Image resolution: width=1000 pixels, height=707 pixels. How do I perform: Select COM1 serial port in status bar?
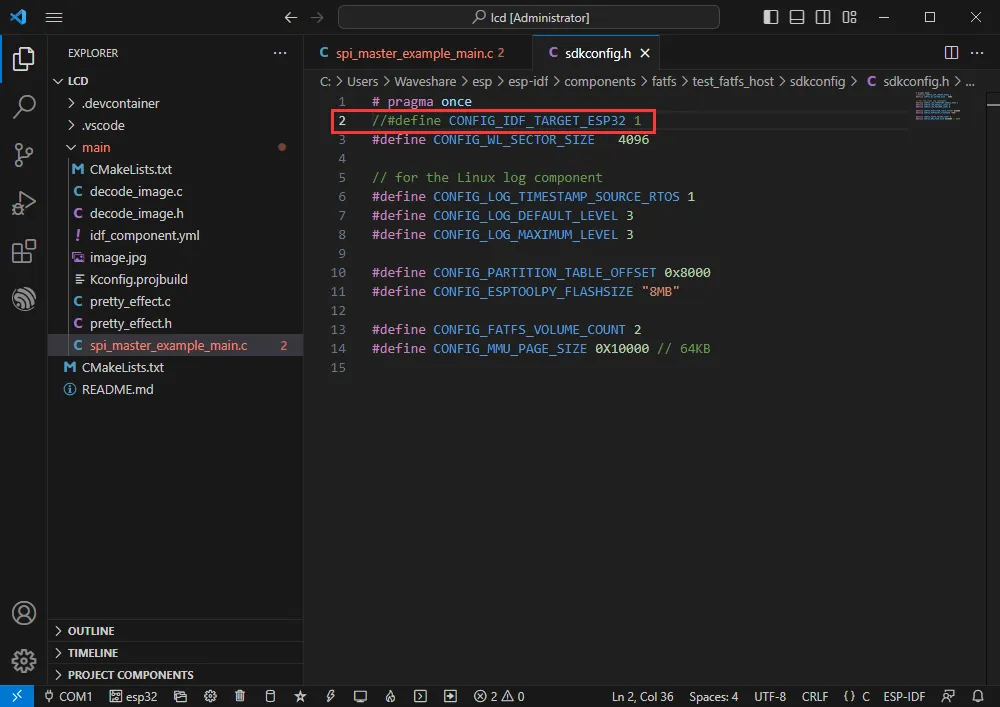(x=68, y=696)
